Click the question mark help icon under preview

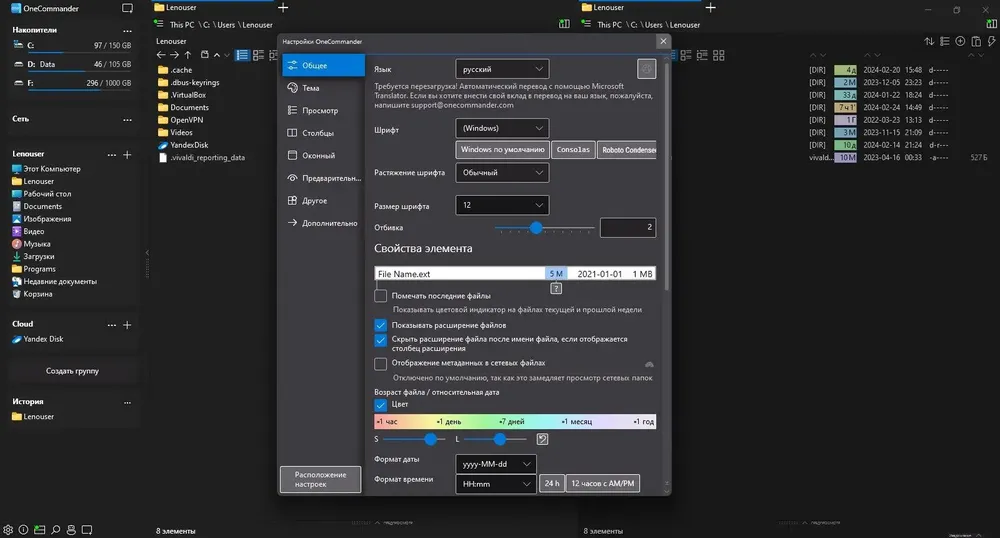pyautogui.click(x=556, y=289)
